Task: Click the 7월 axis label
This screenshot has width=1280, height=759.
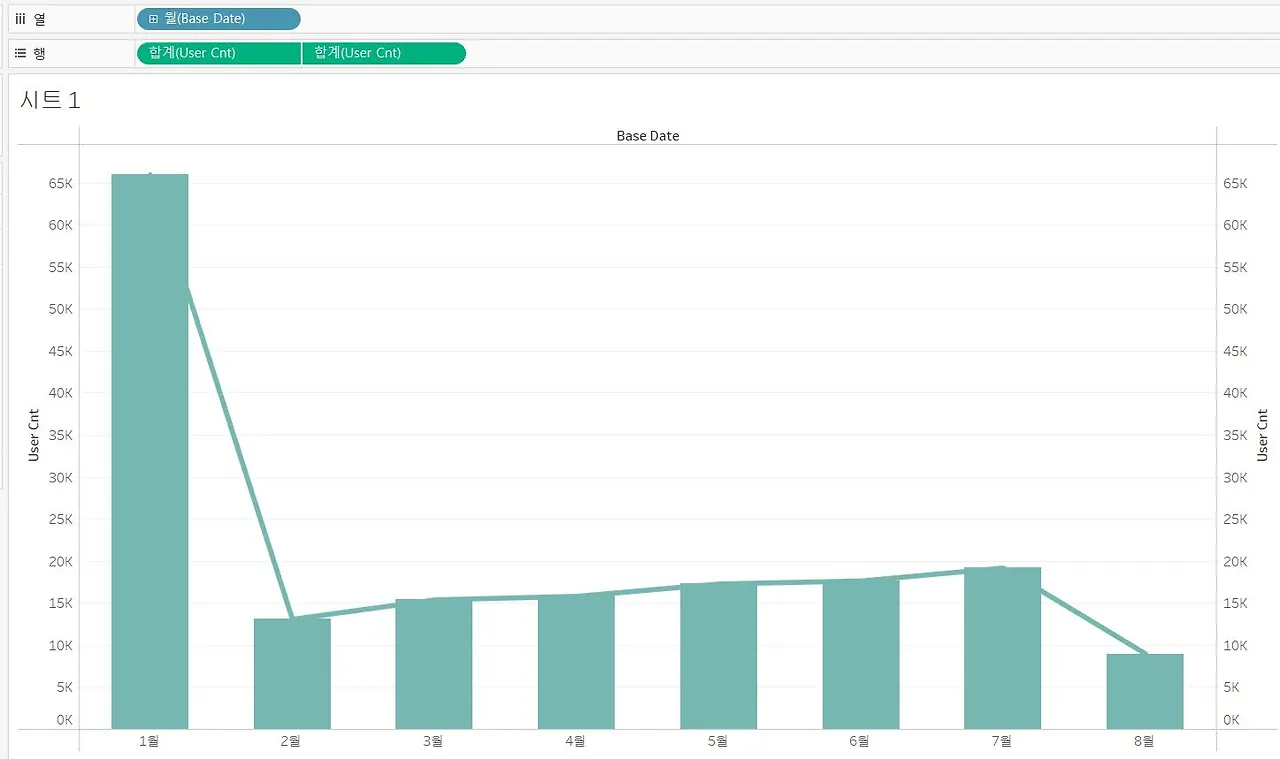Action: pyautogui.click(x=1001, y=741)
